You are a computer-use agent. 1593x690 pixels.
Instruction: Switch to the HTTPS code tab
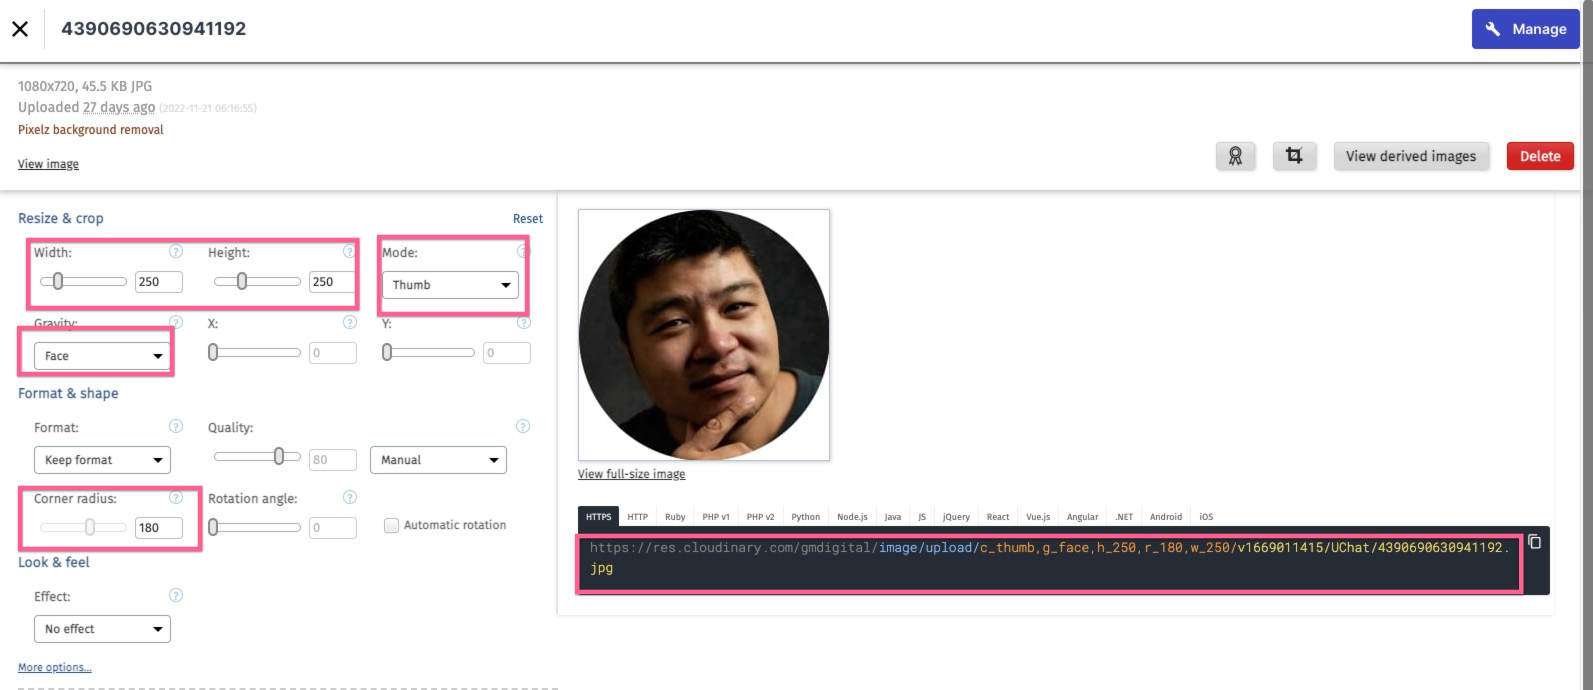click(x=599, y=517)
